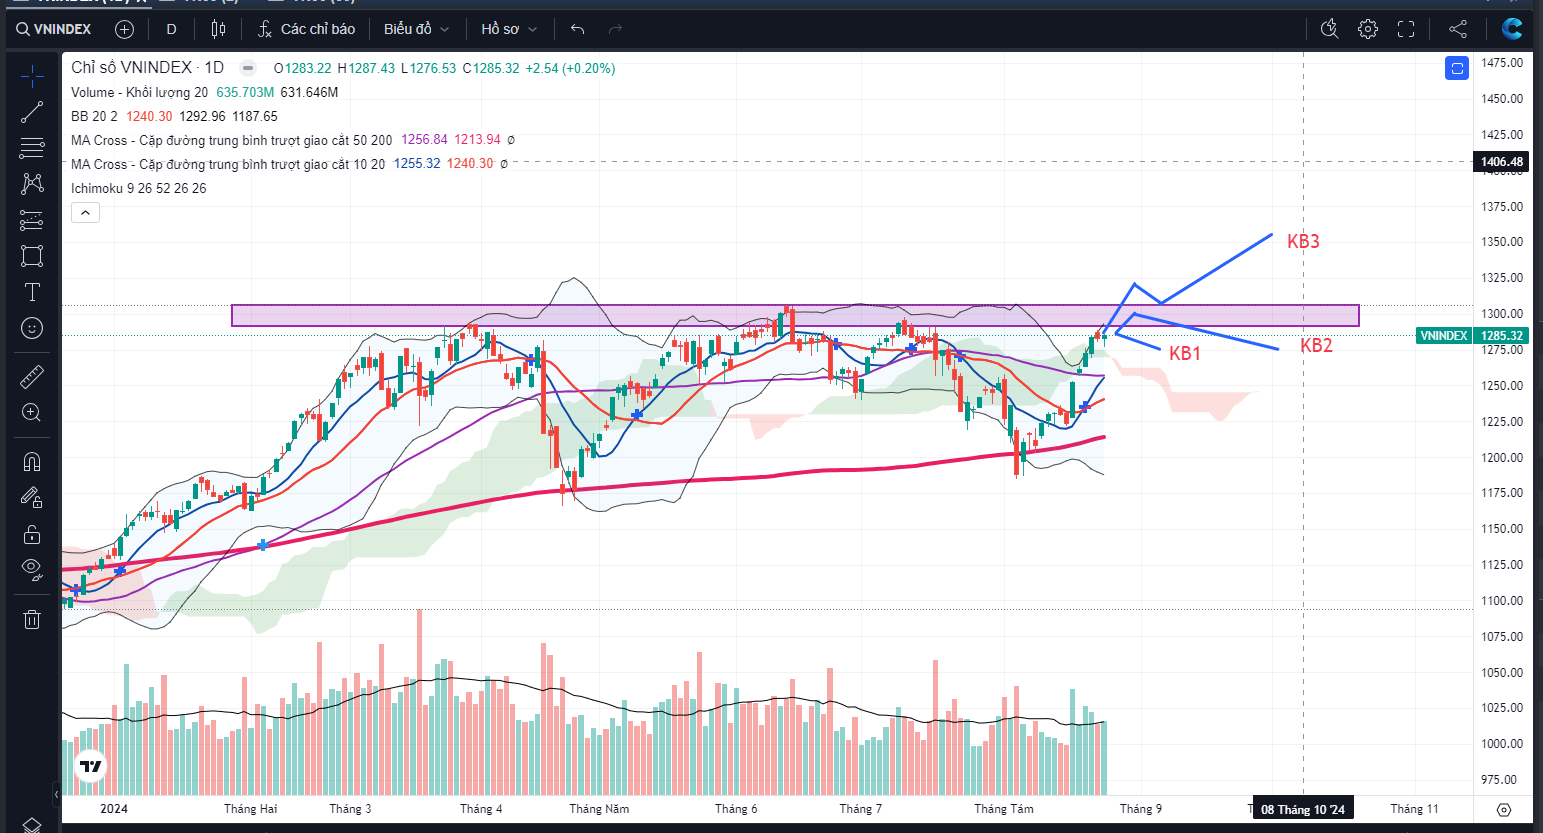The image size is (1543, 833).
Task: Select the BB 20 2 indicator legend
Action: [94, 116]
